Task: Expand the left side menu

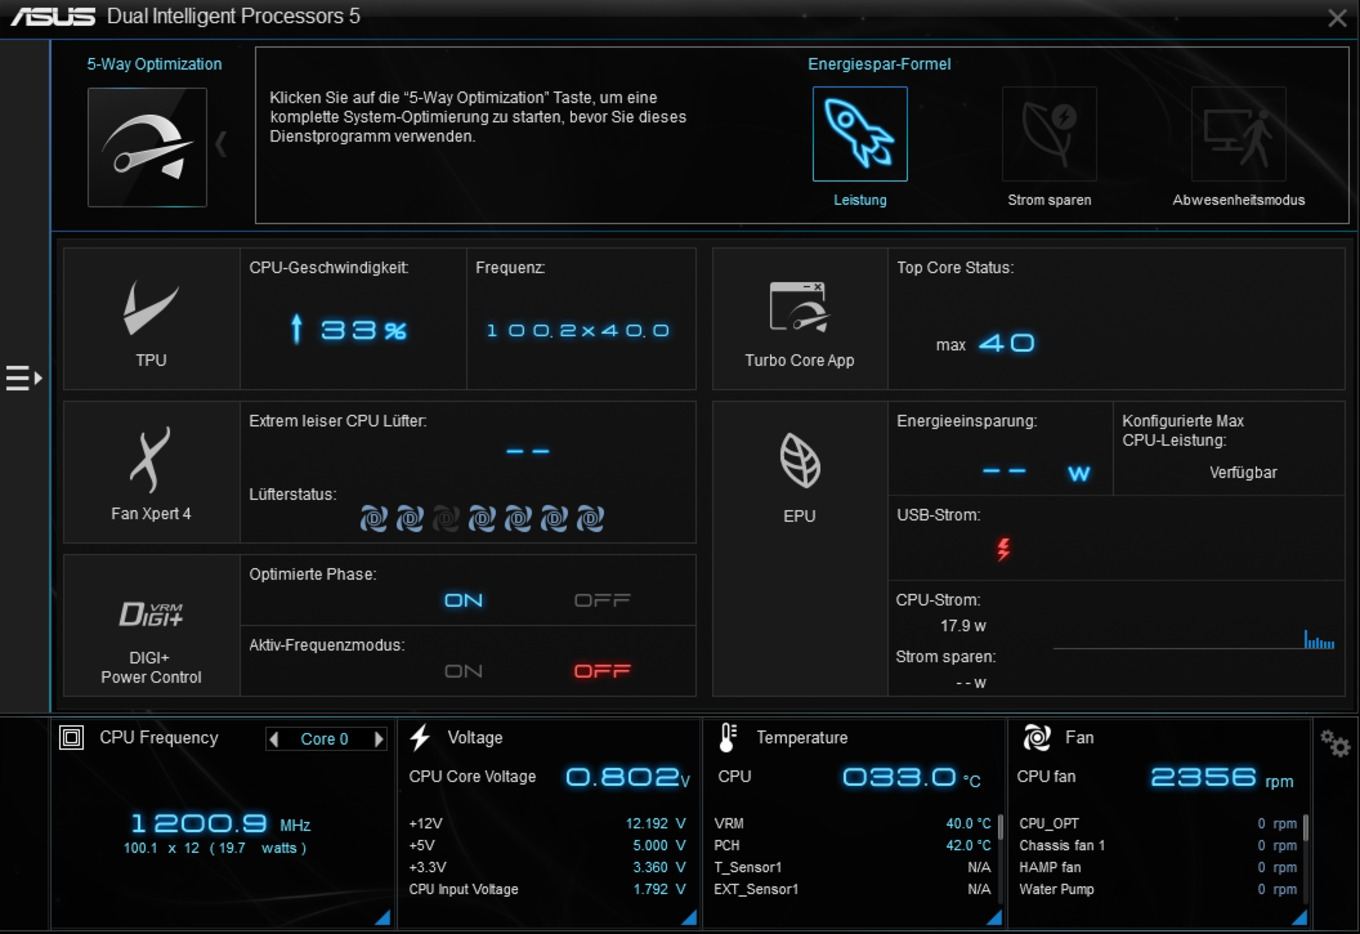Action: 24,378
